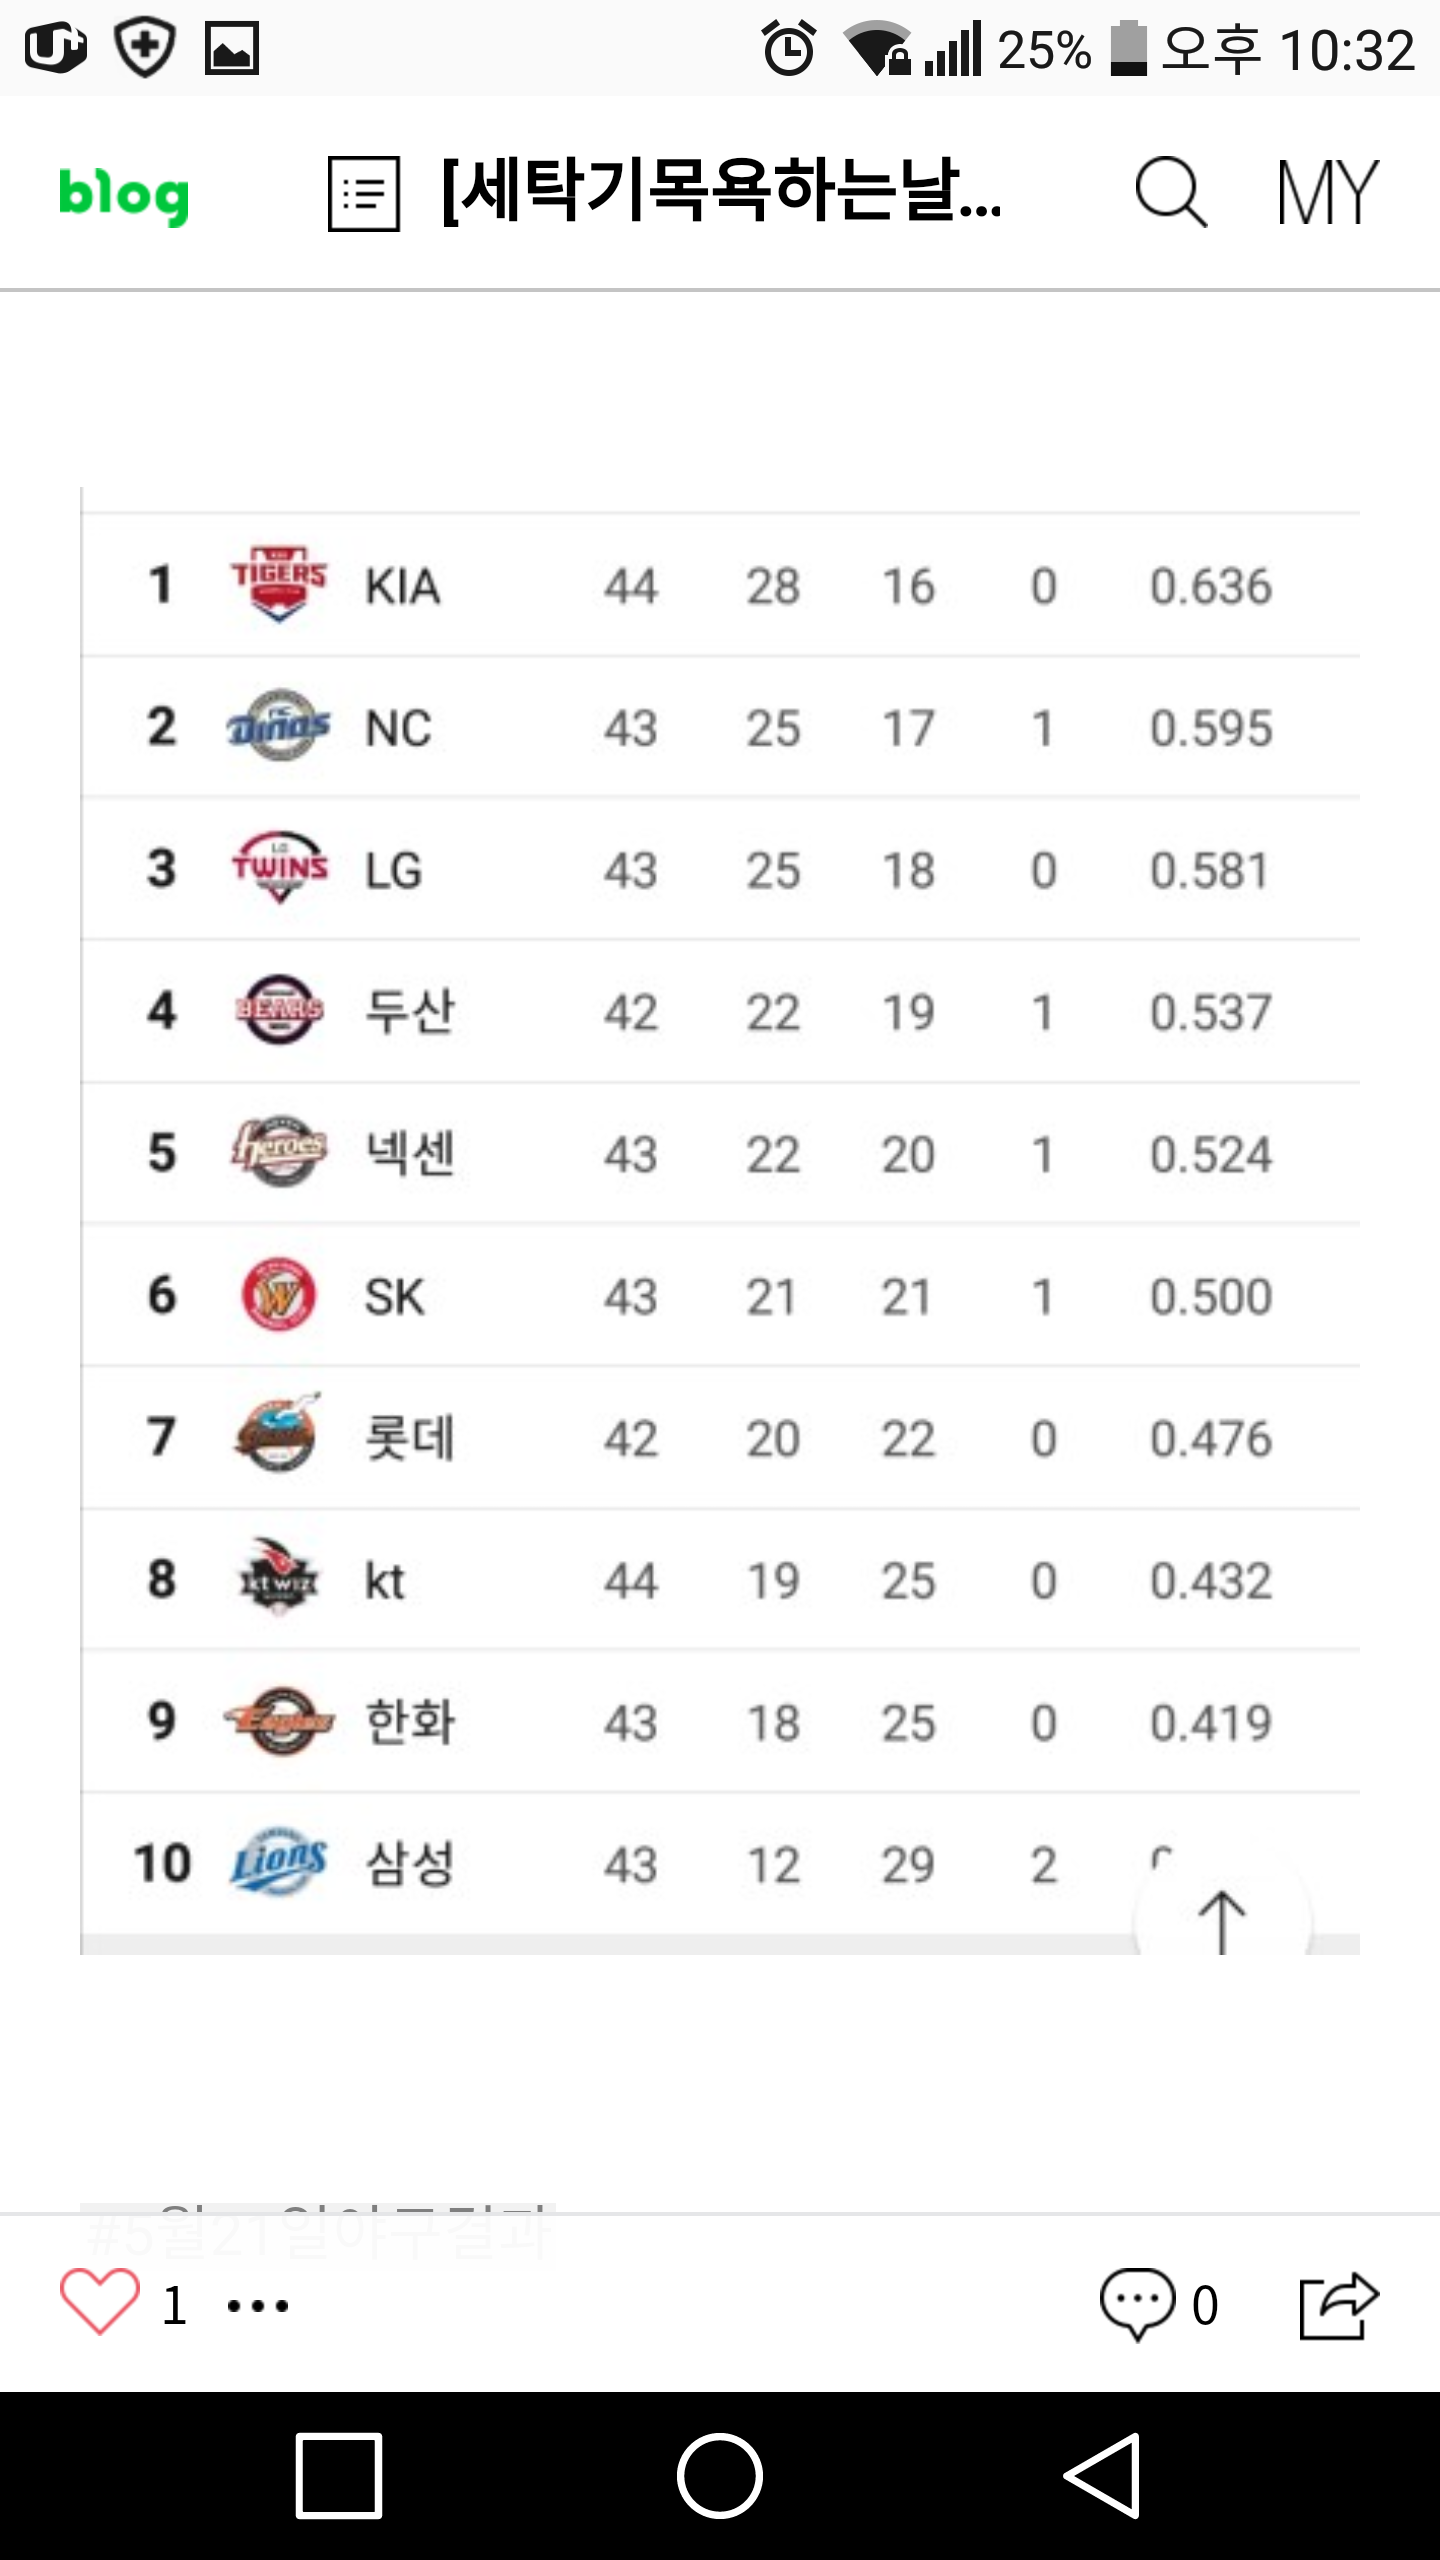The height and width of the screenshot is (2560, 1440).
Task: Tap the share arrow icon
Action: click(x=1338, y=2304)
